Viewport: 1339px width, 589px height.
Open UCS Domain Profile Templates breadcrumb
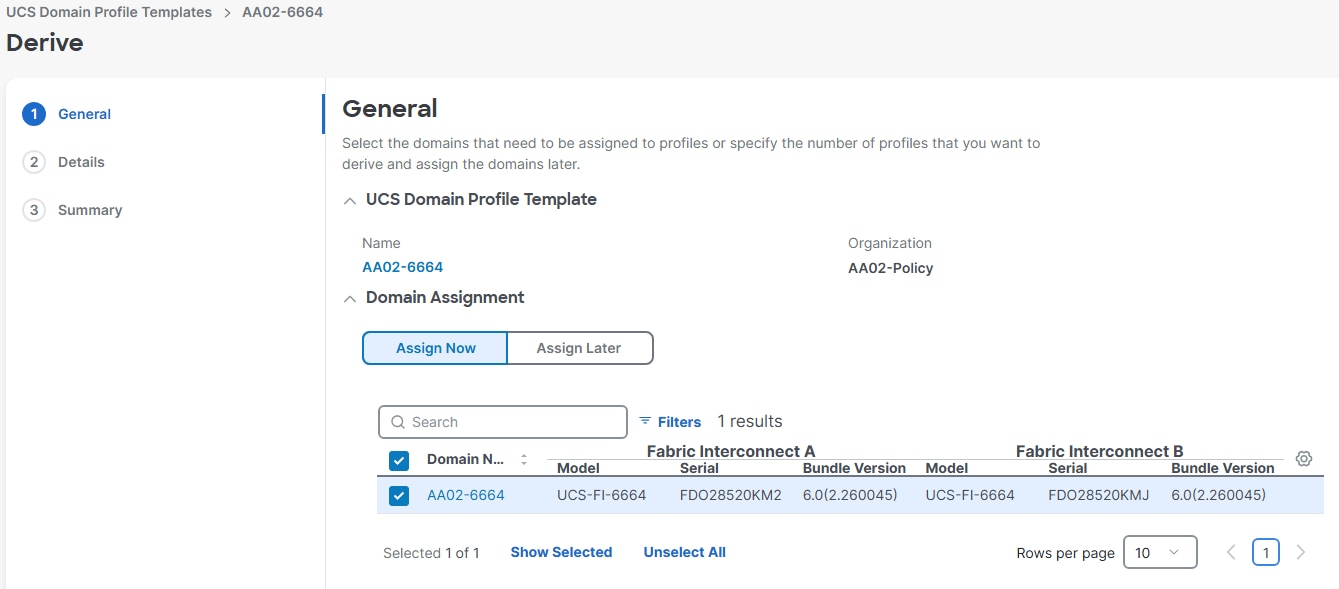[109, 13]
